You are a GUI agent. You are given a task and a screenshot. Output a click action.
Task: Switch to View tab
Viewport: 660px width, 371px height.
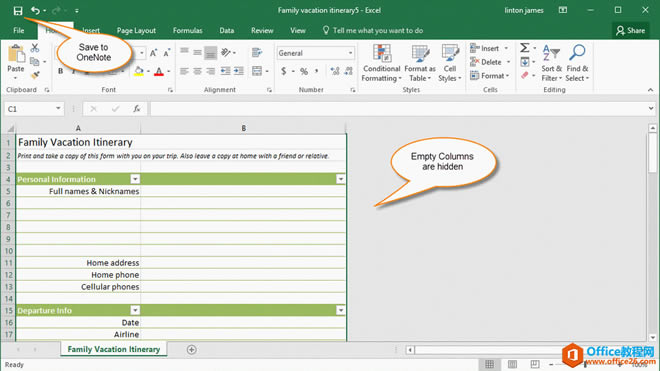(x=298, y=30)
